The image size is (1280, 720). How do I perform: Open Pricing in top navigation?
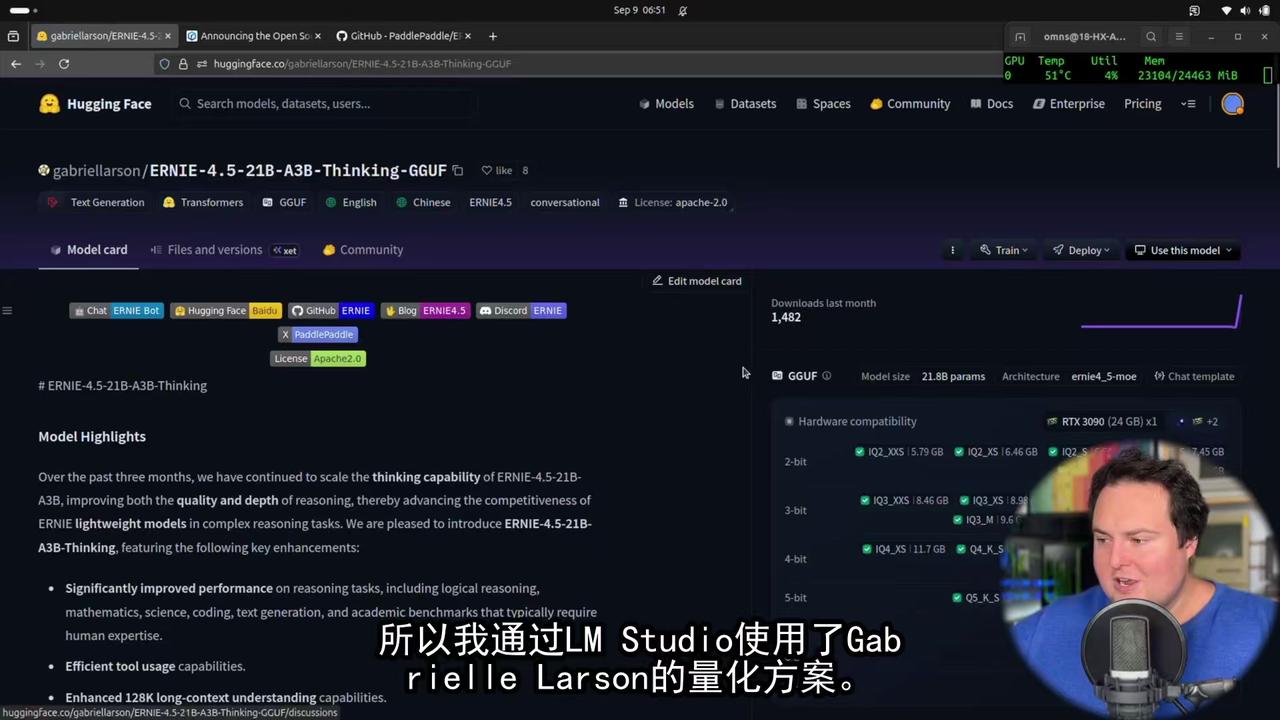click(x=1142, y=104)
